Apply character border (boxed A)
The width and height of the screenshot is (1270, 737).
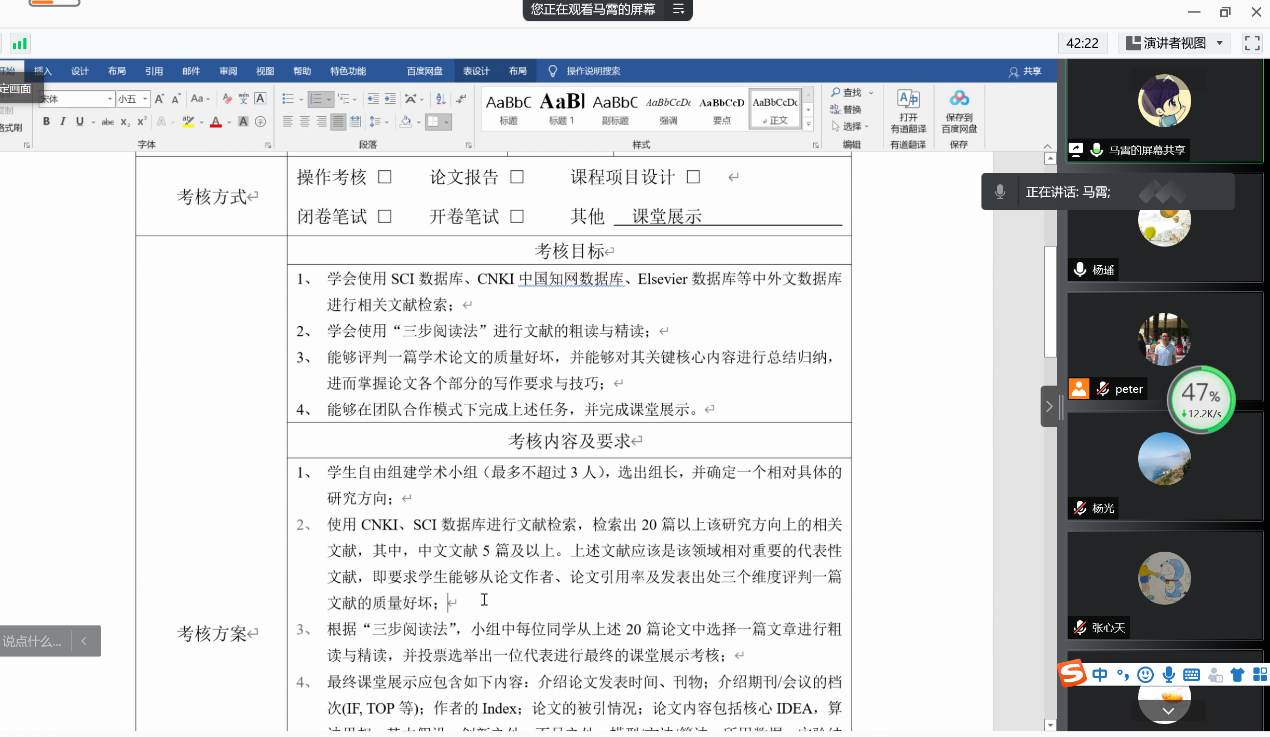[260, 99]
